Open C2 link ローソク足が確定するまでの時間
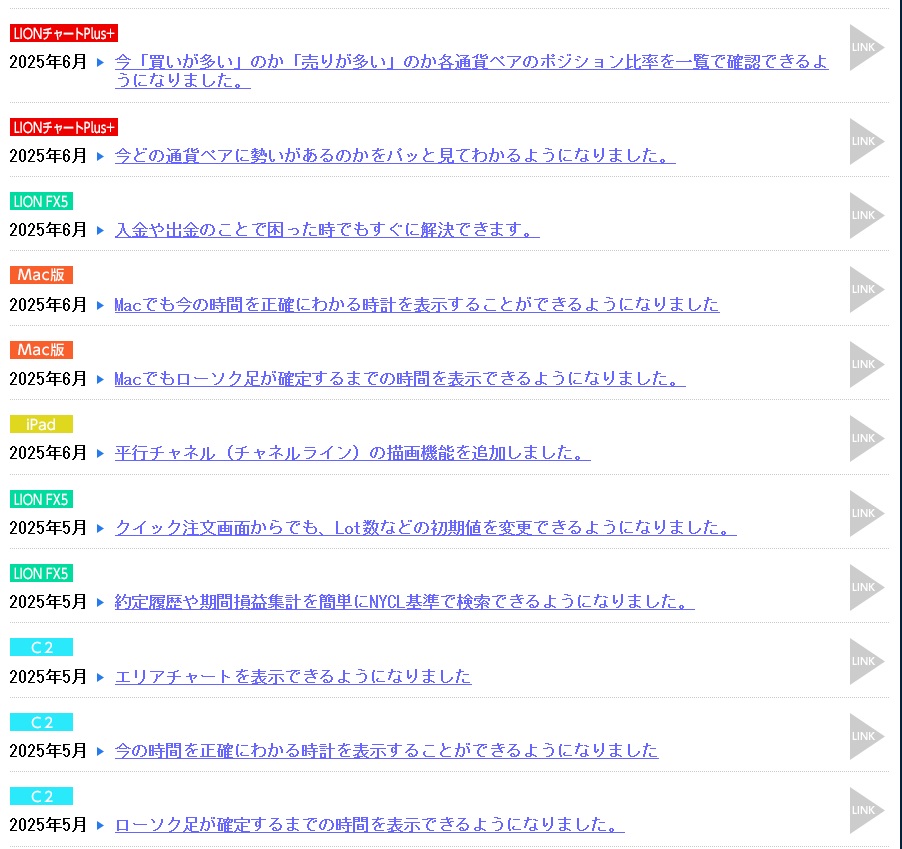 click(x=369, y=825)
